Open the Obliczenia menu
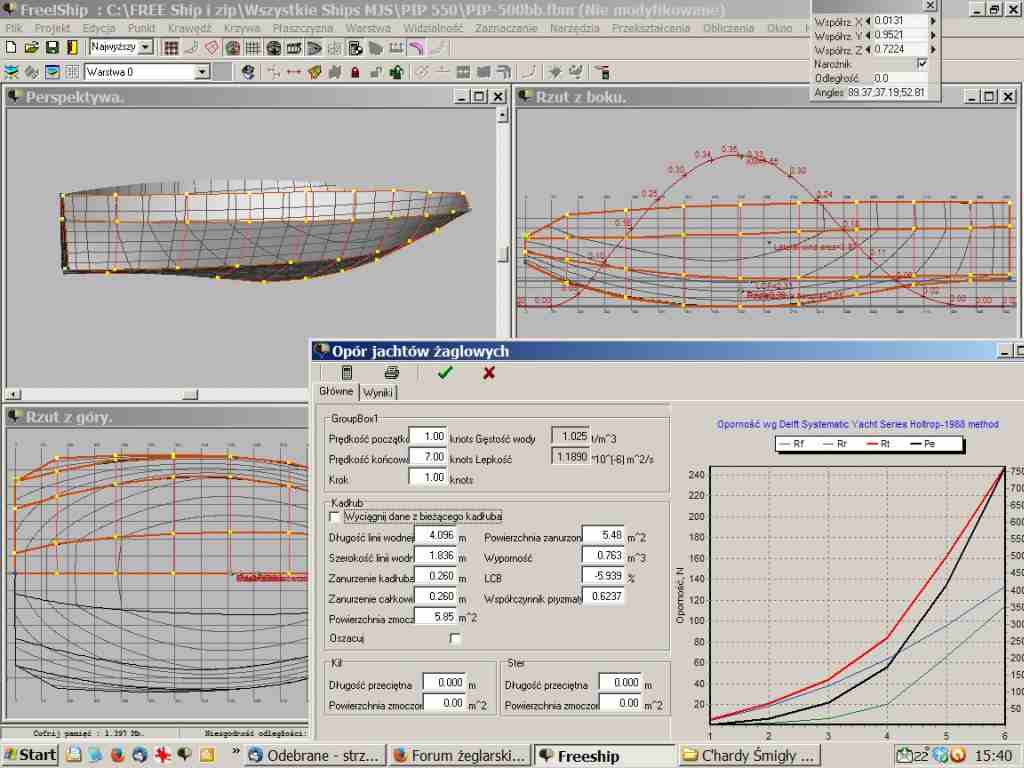Image resolution: width=1024 pixels, height=768 pixels. [x=730, y=28]
